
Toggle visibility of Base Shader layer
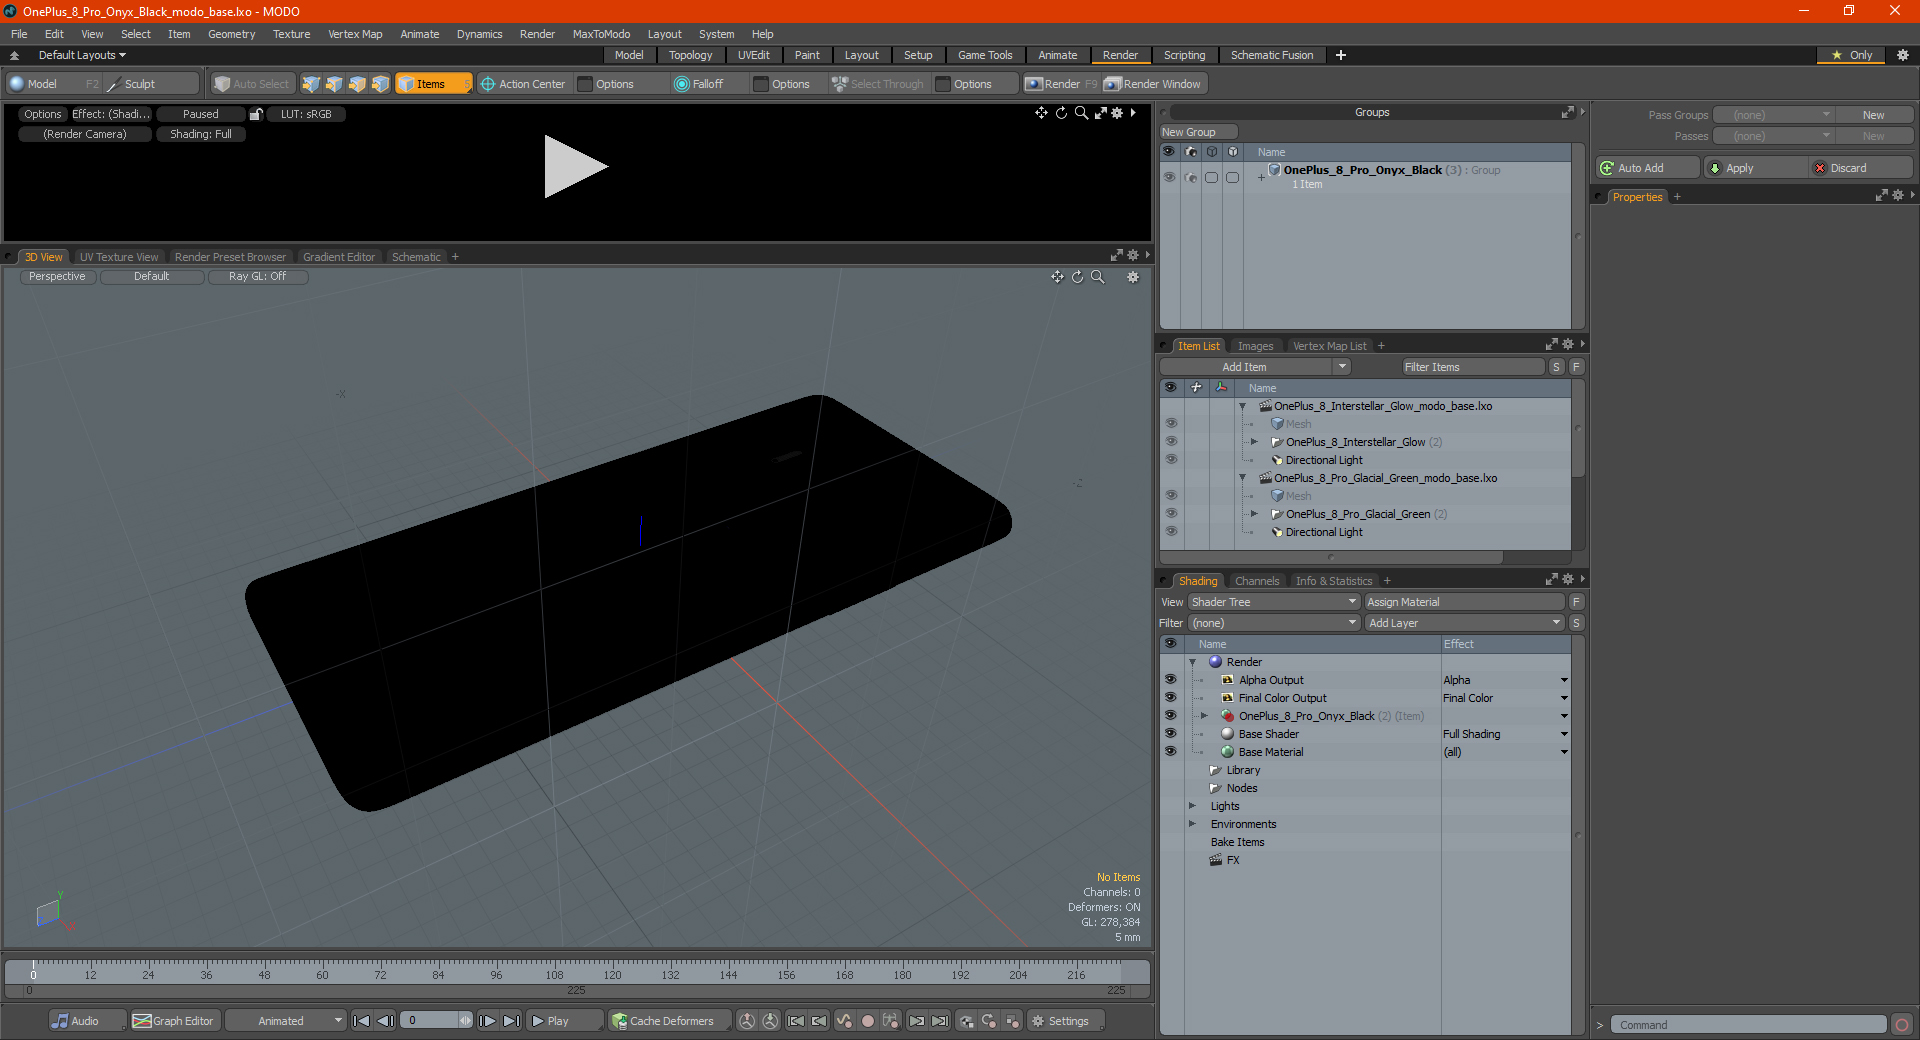coord(1170,734)
